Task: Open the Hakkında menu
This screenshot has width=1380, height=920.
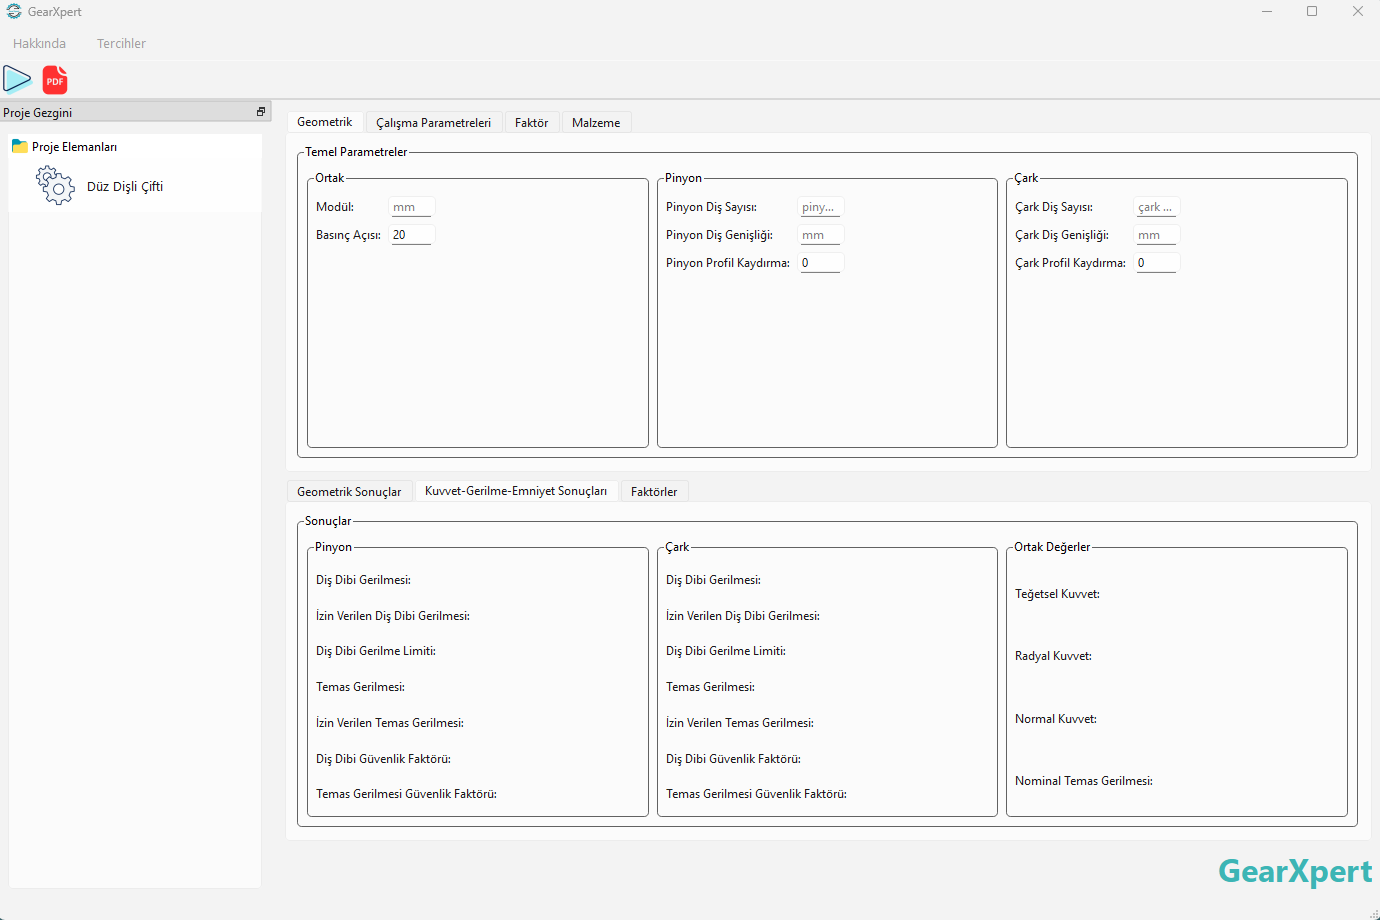Action: [40, 44]
